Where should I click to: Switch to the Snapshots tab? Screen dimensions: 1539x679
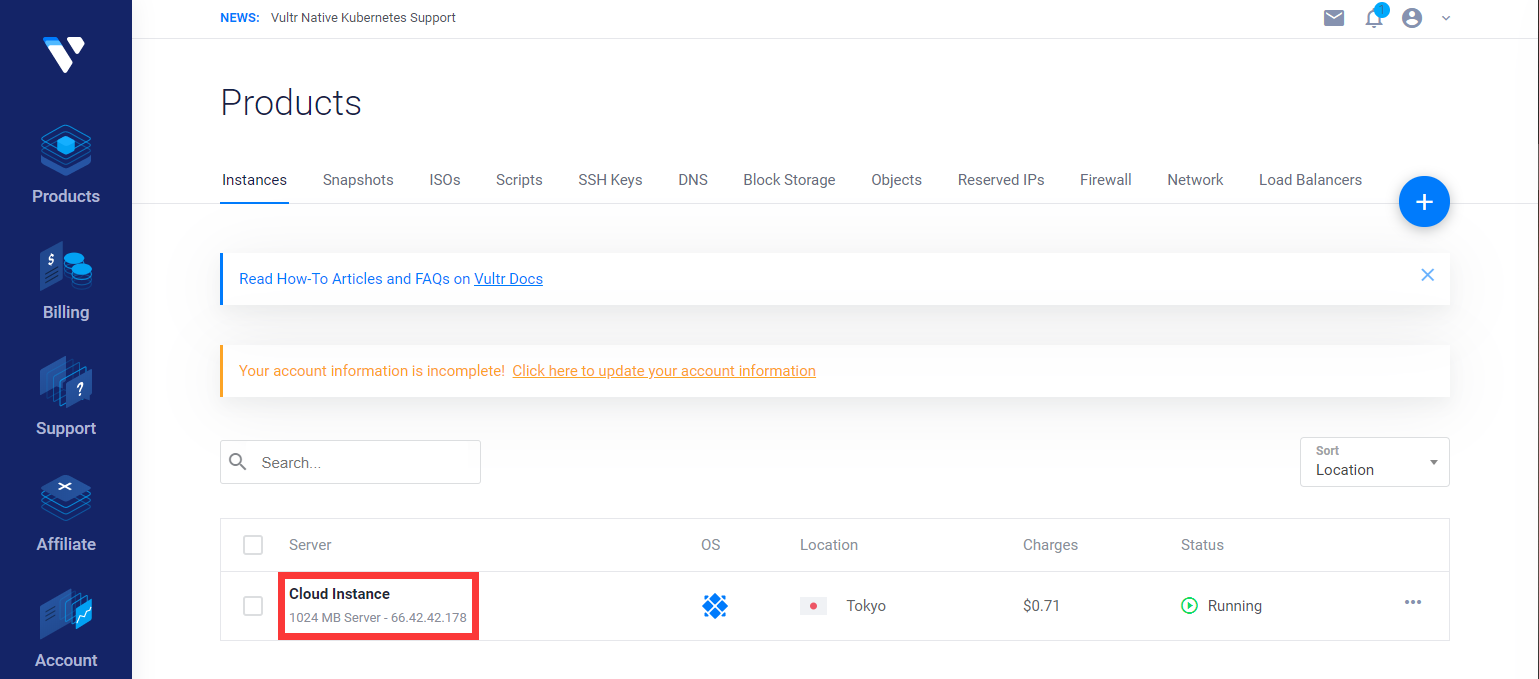point(358,180)
